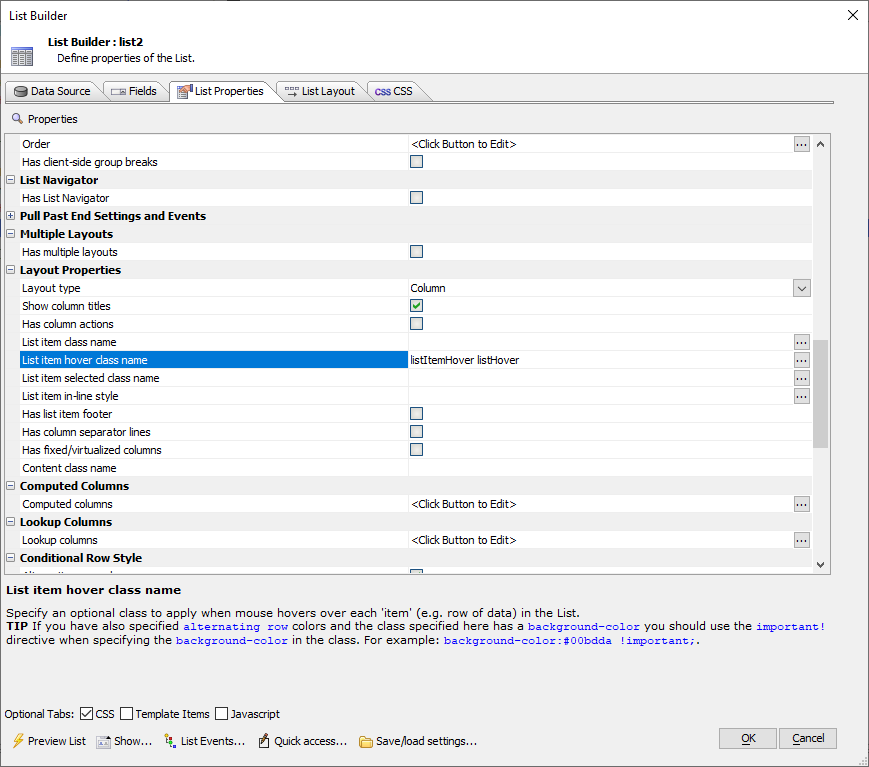Image resolution: width=869 pixels, height=767 pixels.
Task: Switch to the Data Source tab
Action: coord(53,91)
